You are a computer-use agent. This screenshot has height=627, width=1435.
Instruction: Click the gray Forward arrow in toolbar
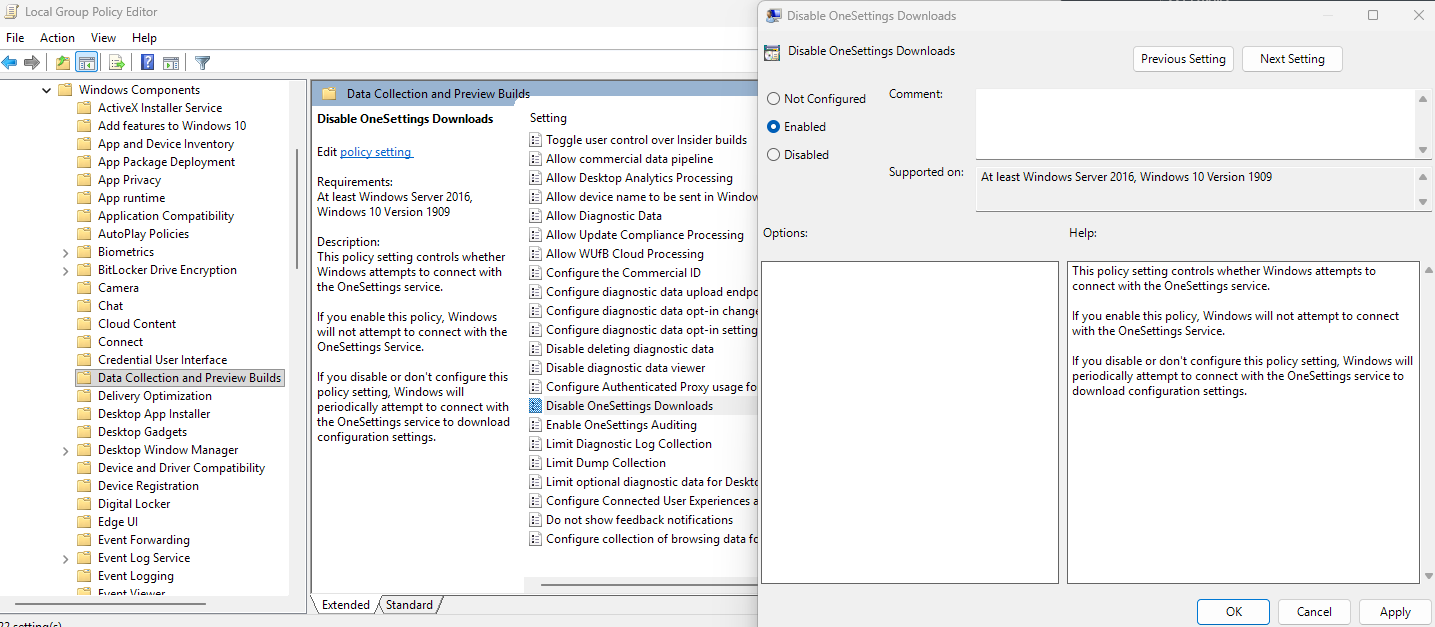tap(32, 62)
